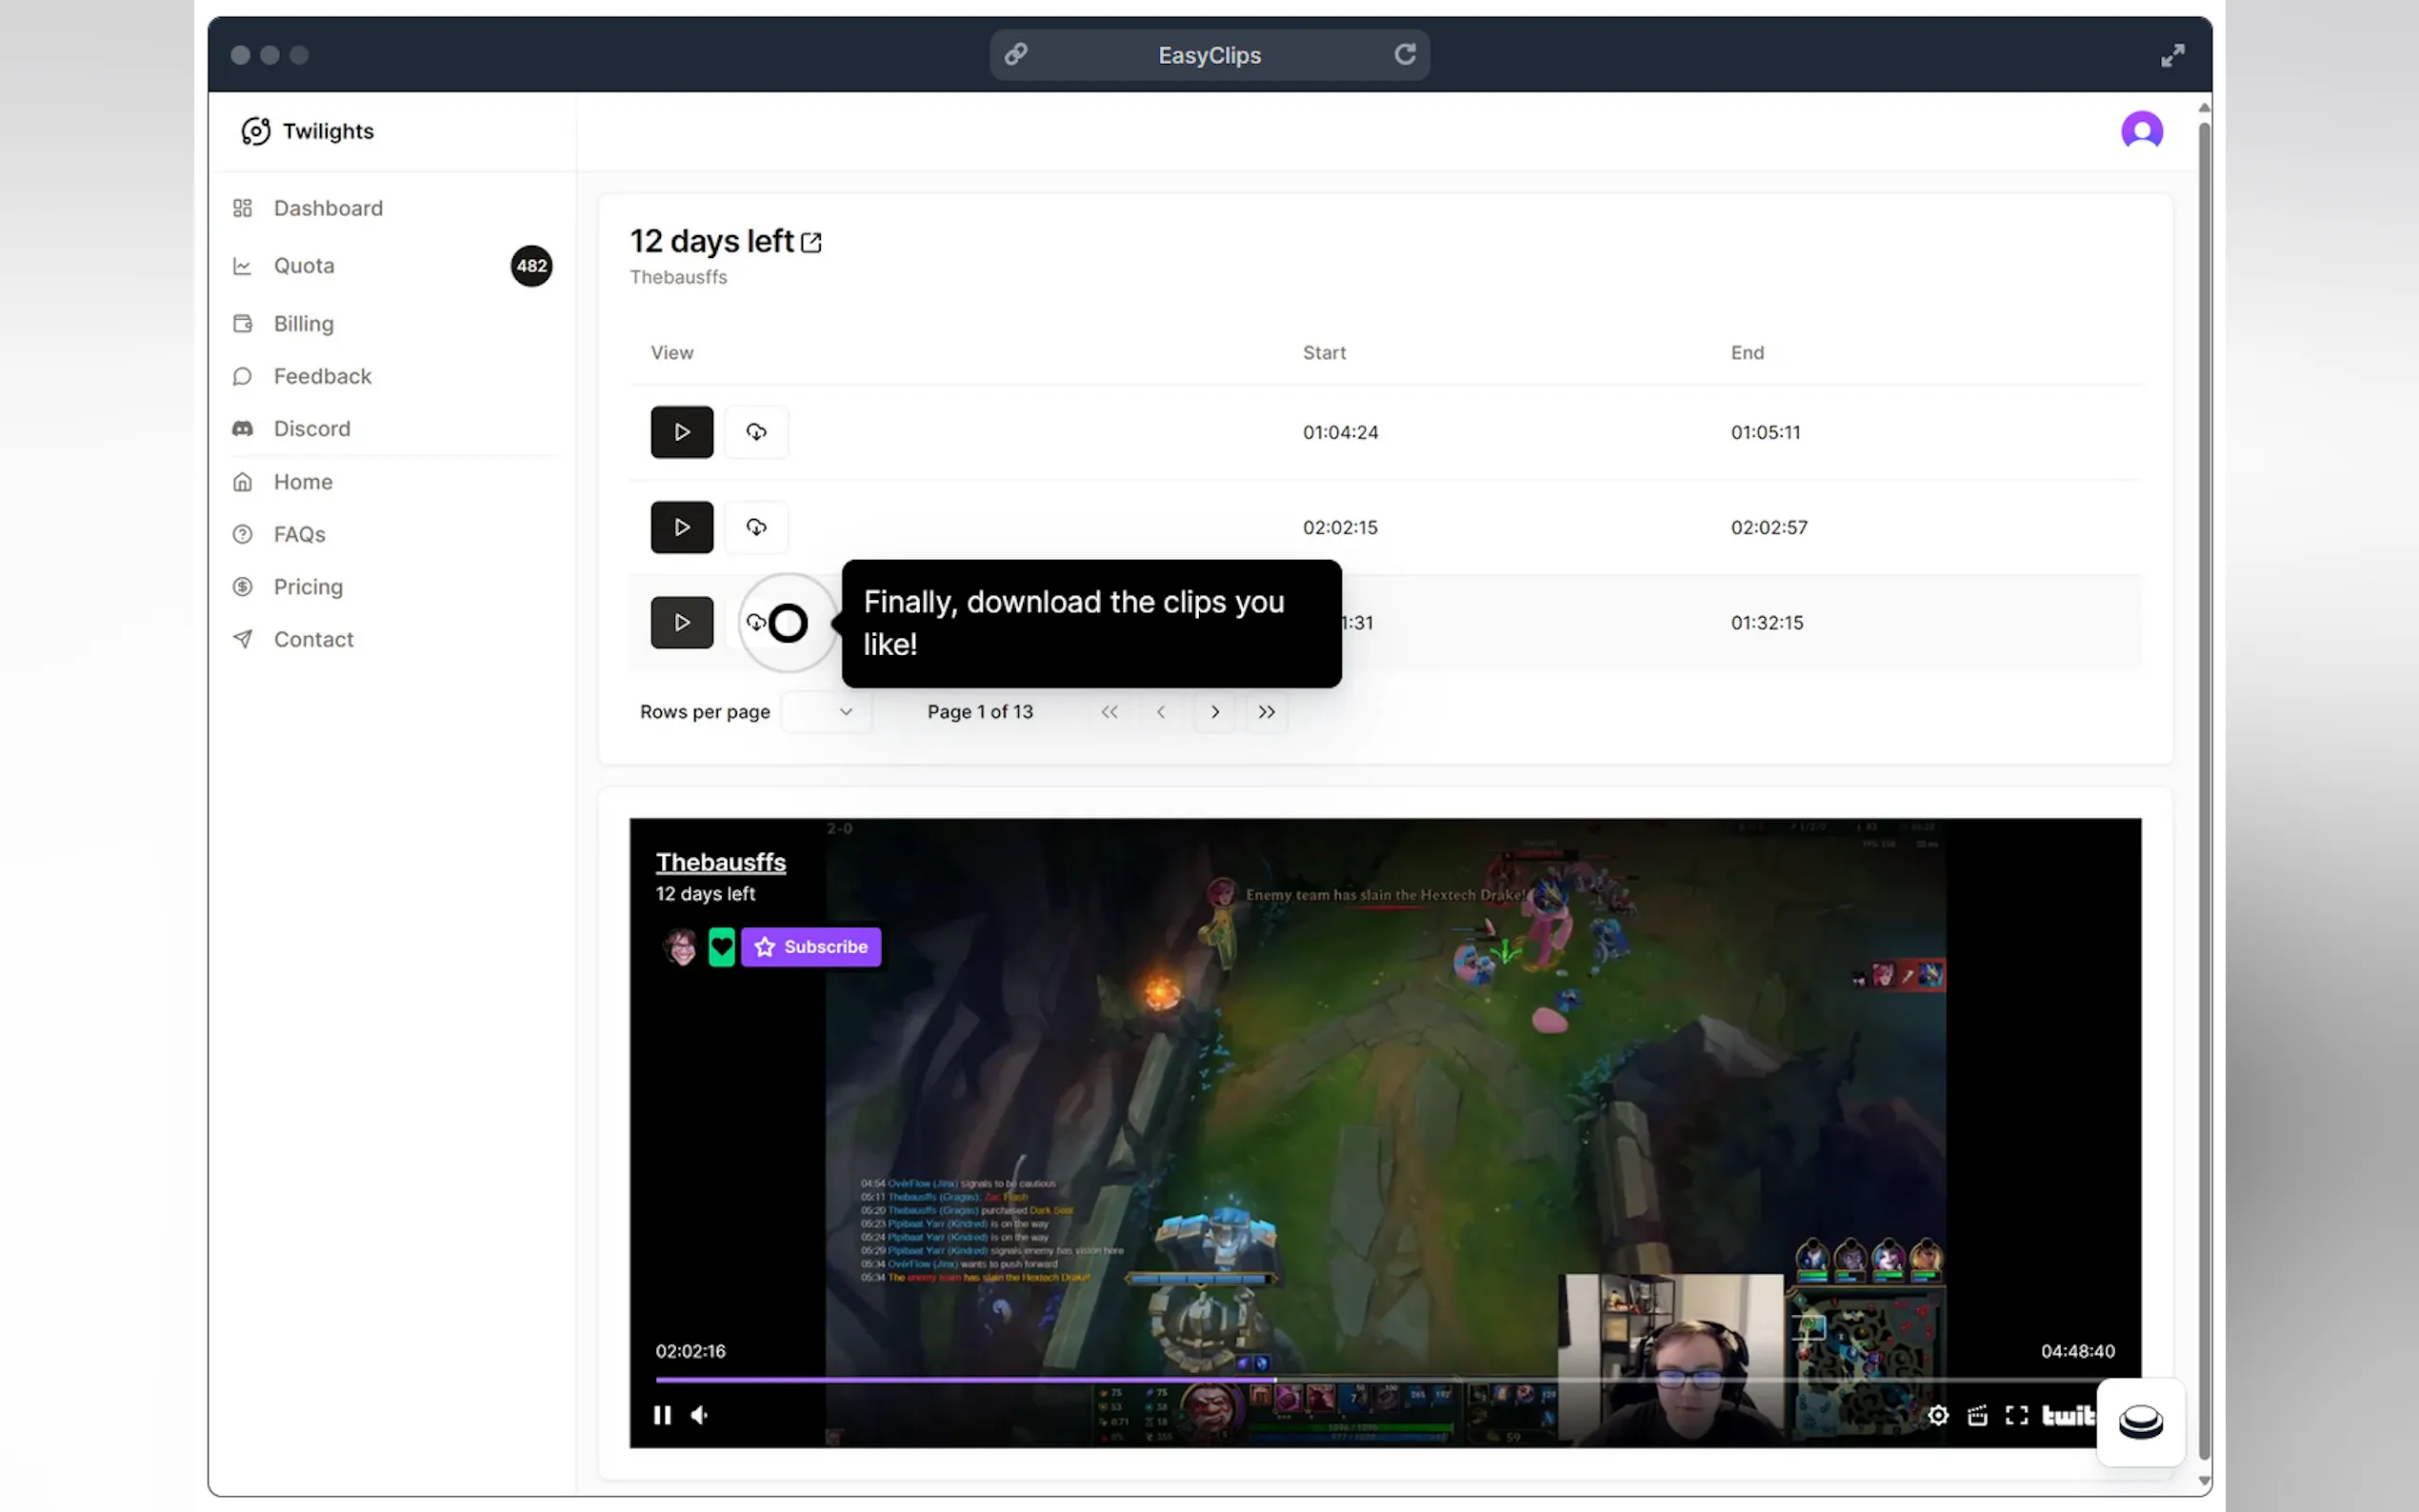The width and height of the screenshot is (2419, 1512).
Task: Open the Thebausffs channel link in the player
Action: click(x=720, y=862)
